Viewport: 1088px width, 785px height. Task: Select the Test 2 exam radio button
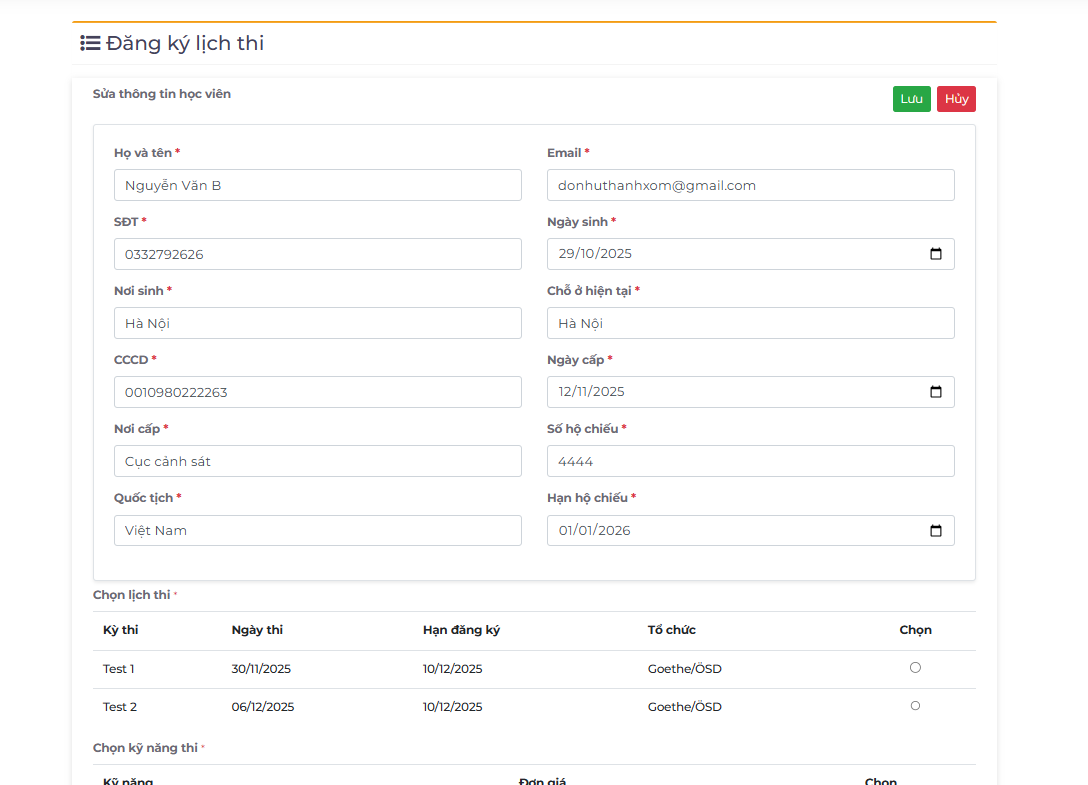coord(915,706)
